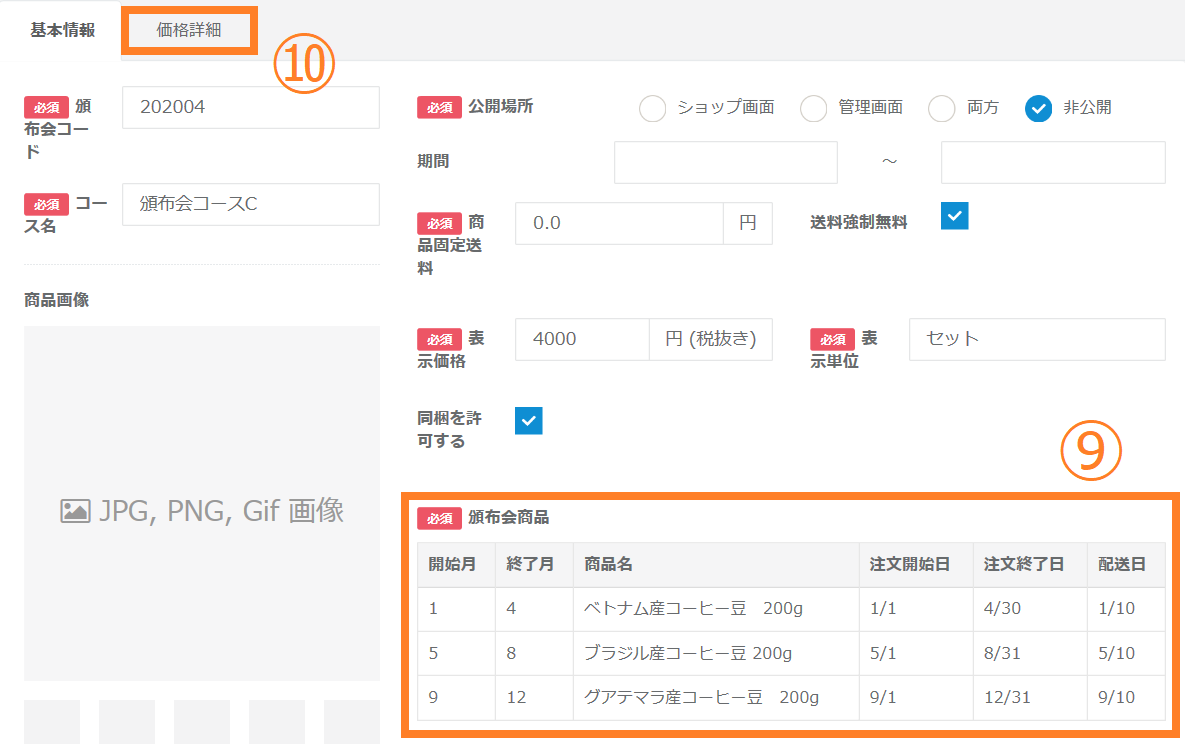Screen dimensions: 1185x744
Task: Select the ベトナム産コーヒー豆 200g row
Action: tap(791, 609)
